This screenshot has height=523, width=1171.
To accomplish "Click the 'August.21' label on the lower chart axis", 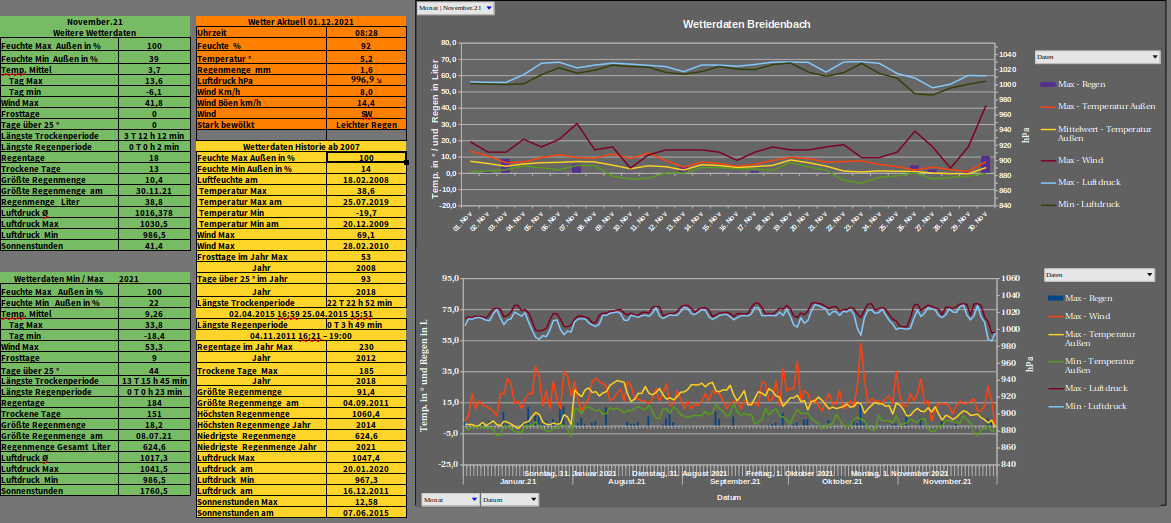I will pos(626,482).
